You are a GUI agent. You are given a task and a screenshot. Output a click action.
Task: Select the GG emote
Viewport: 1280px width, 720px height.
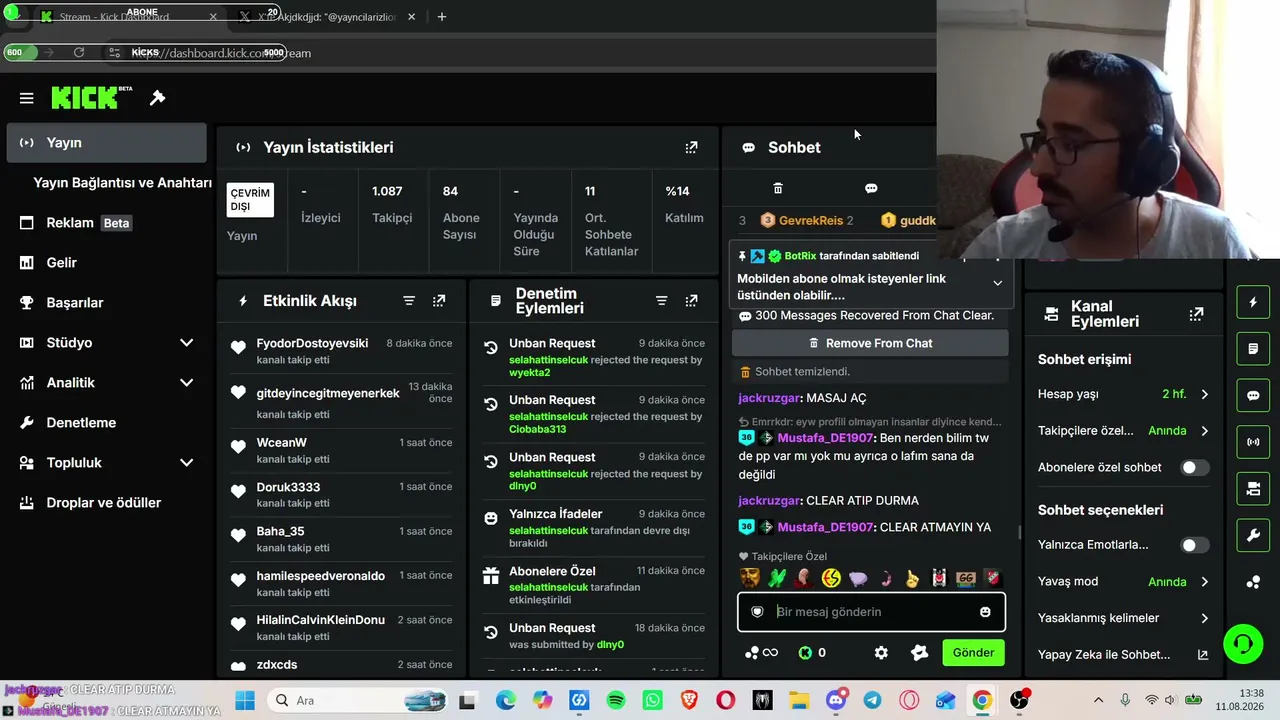(965, 578)
